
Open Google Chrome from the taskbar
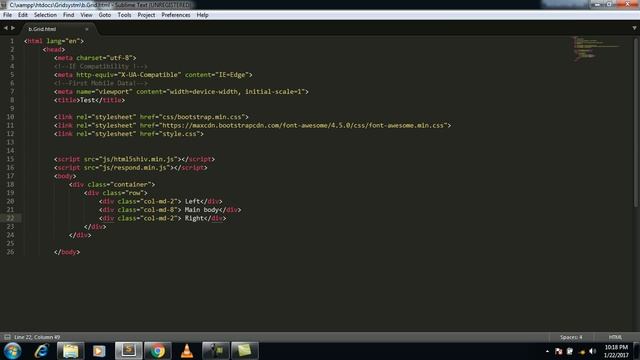tap(158, 351)
